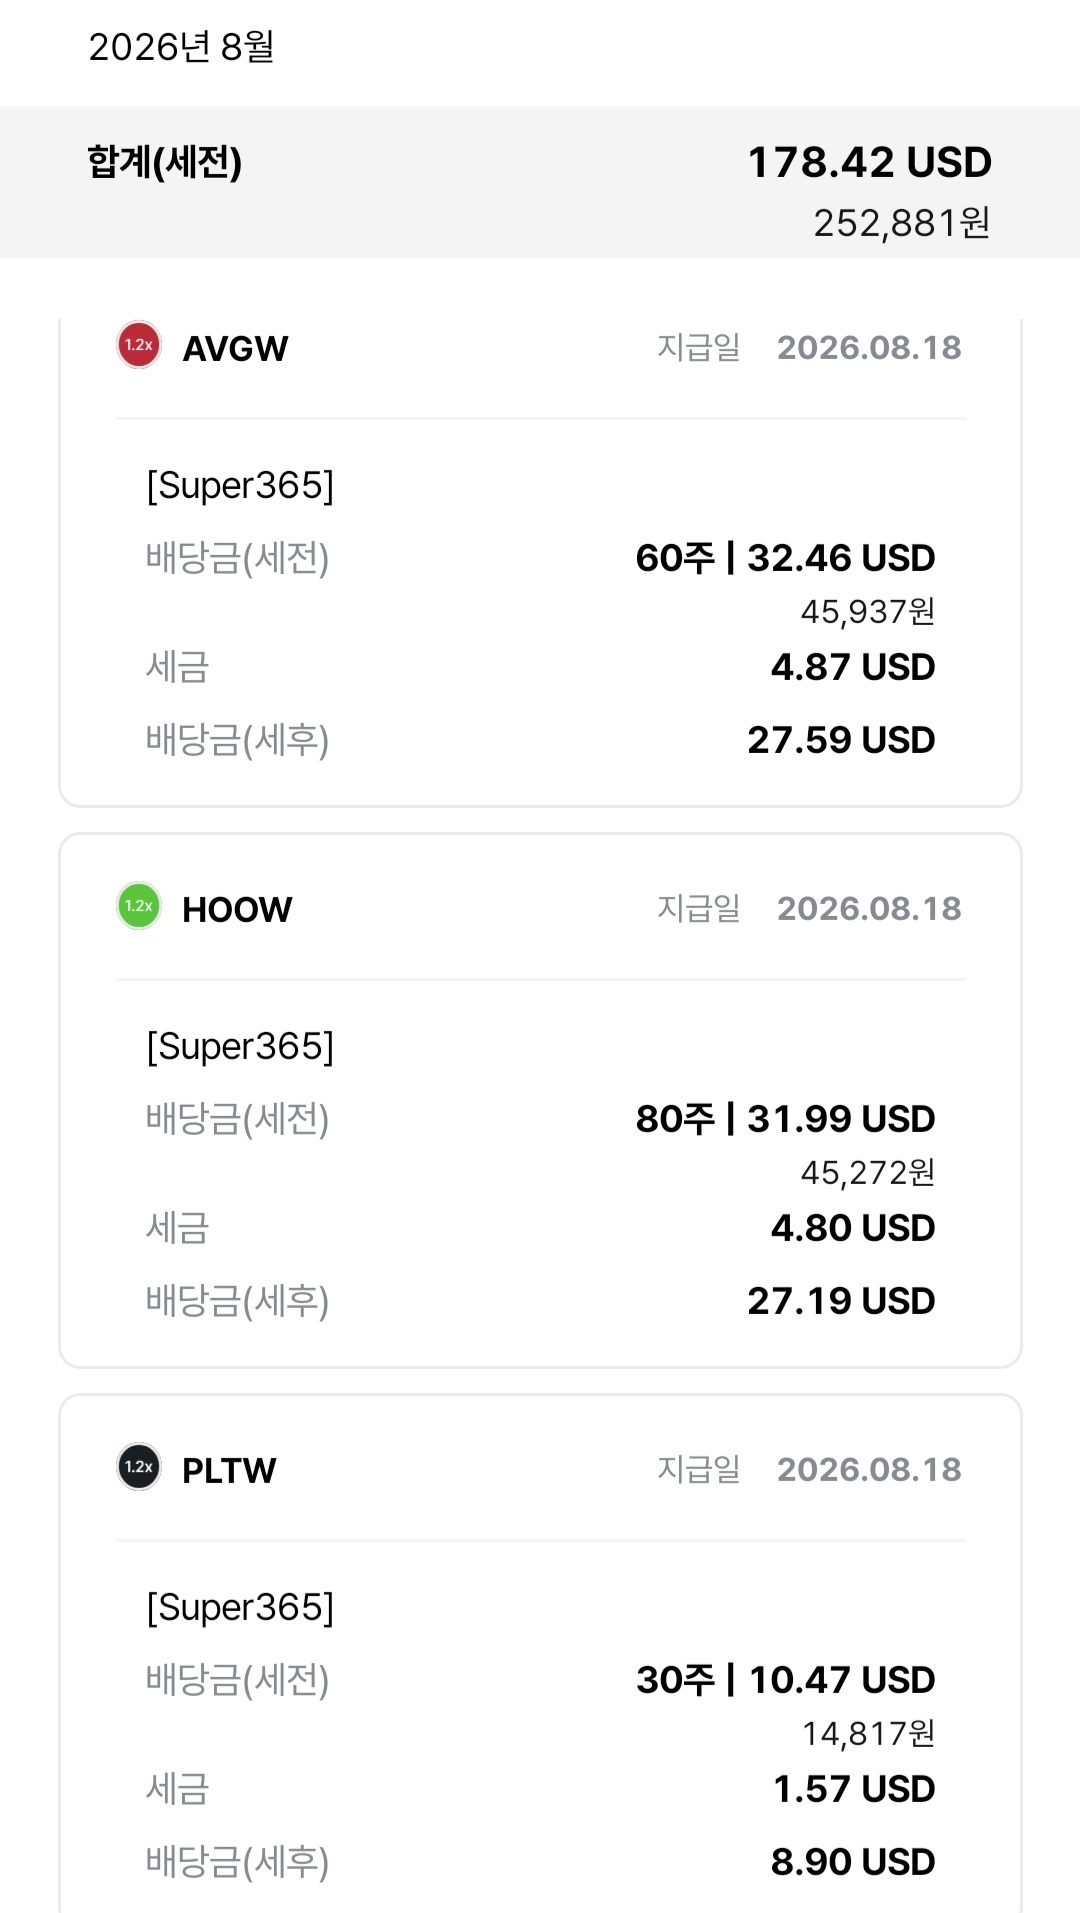
Task: Select HOOW payment date 2026.08.18
Action: 869,908
